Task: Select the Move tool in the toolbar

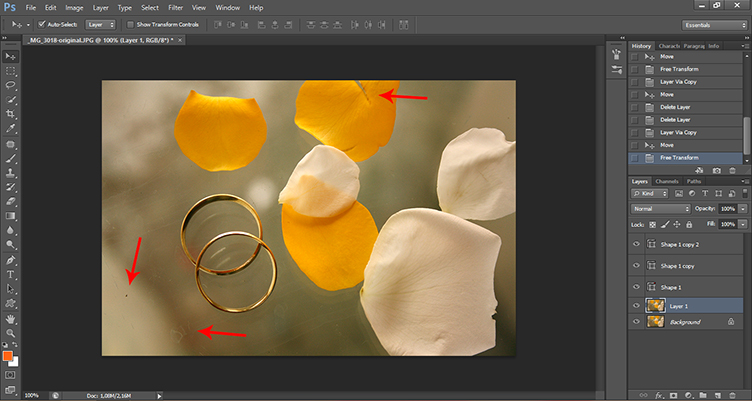Action: [11, 57]
